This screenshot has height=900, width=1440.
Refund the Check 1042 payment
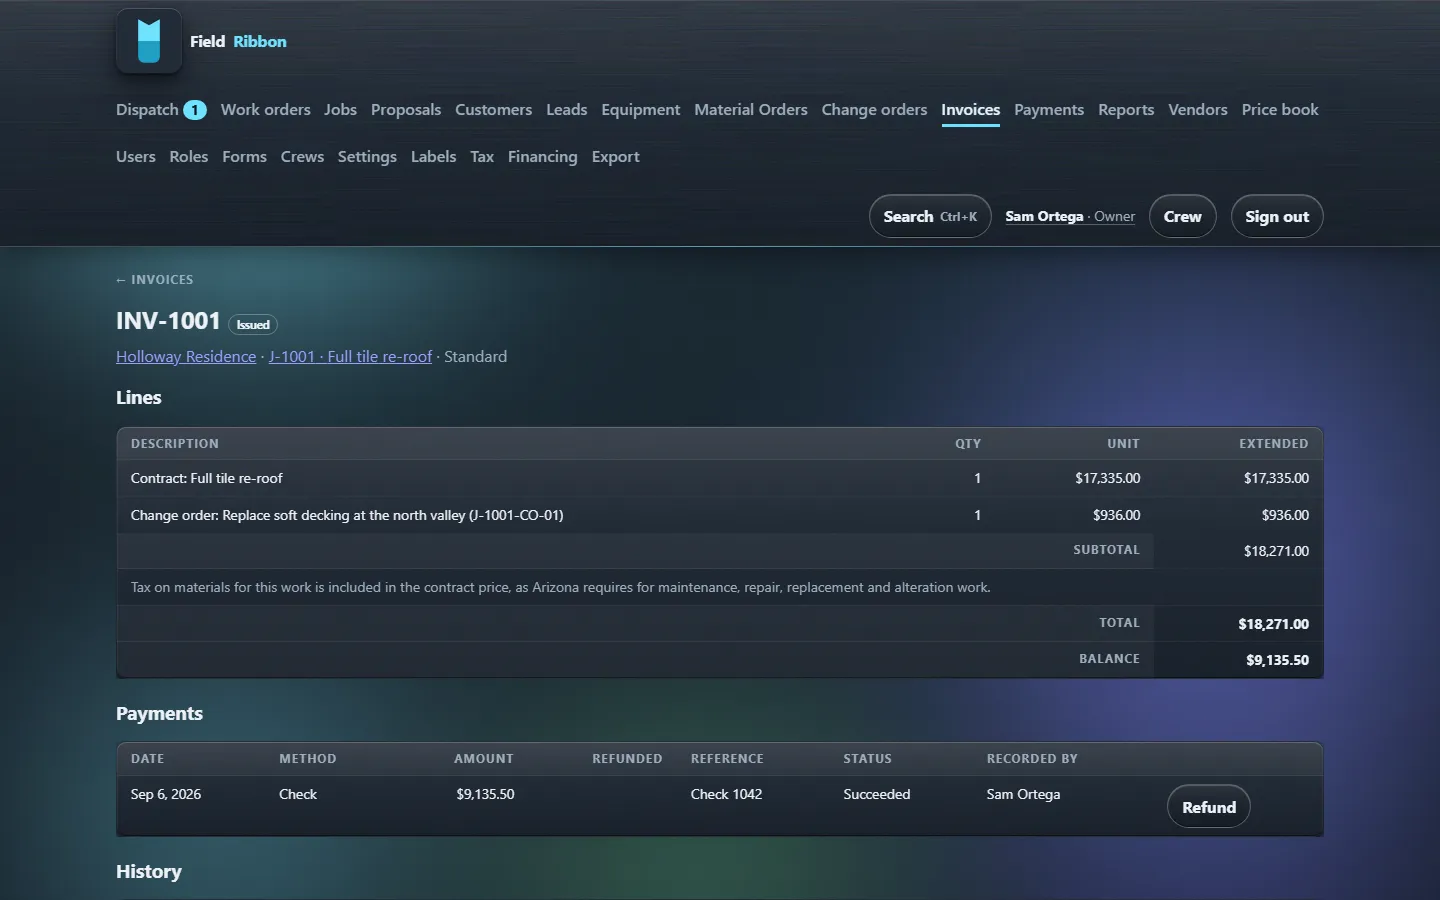pyautogui.click(x=1209, y=807)
